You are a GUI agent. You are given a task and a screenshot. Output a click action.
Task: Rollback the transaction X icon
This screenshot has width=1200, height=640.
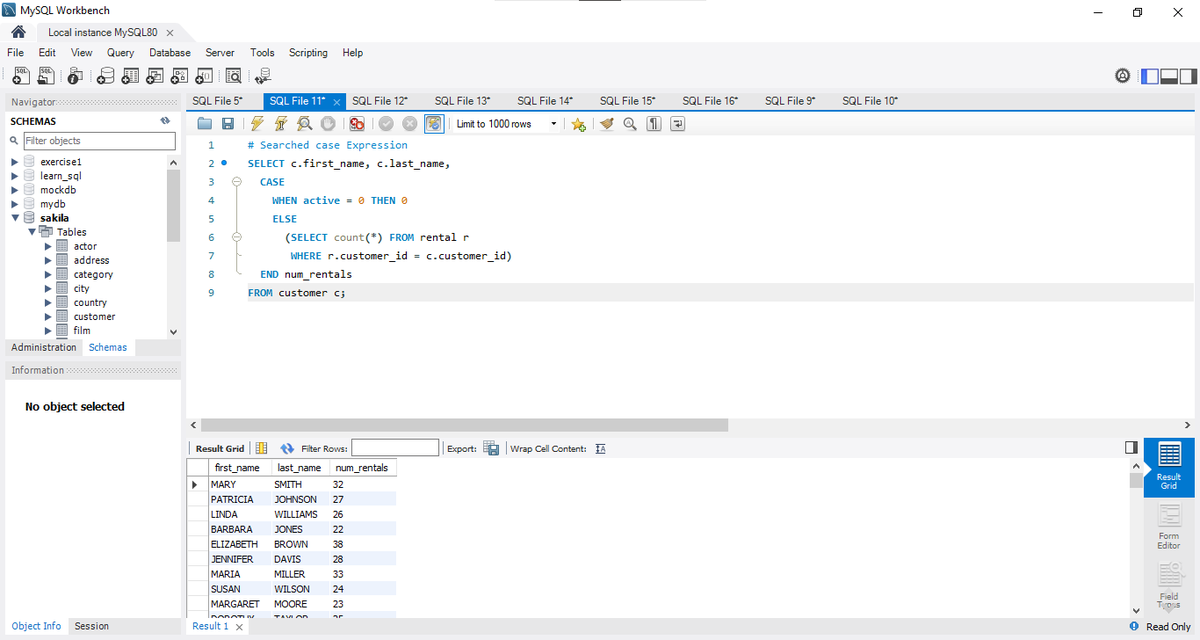tap(409, 124)
